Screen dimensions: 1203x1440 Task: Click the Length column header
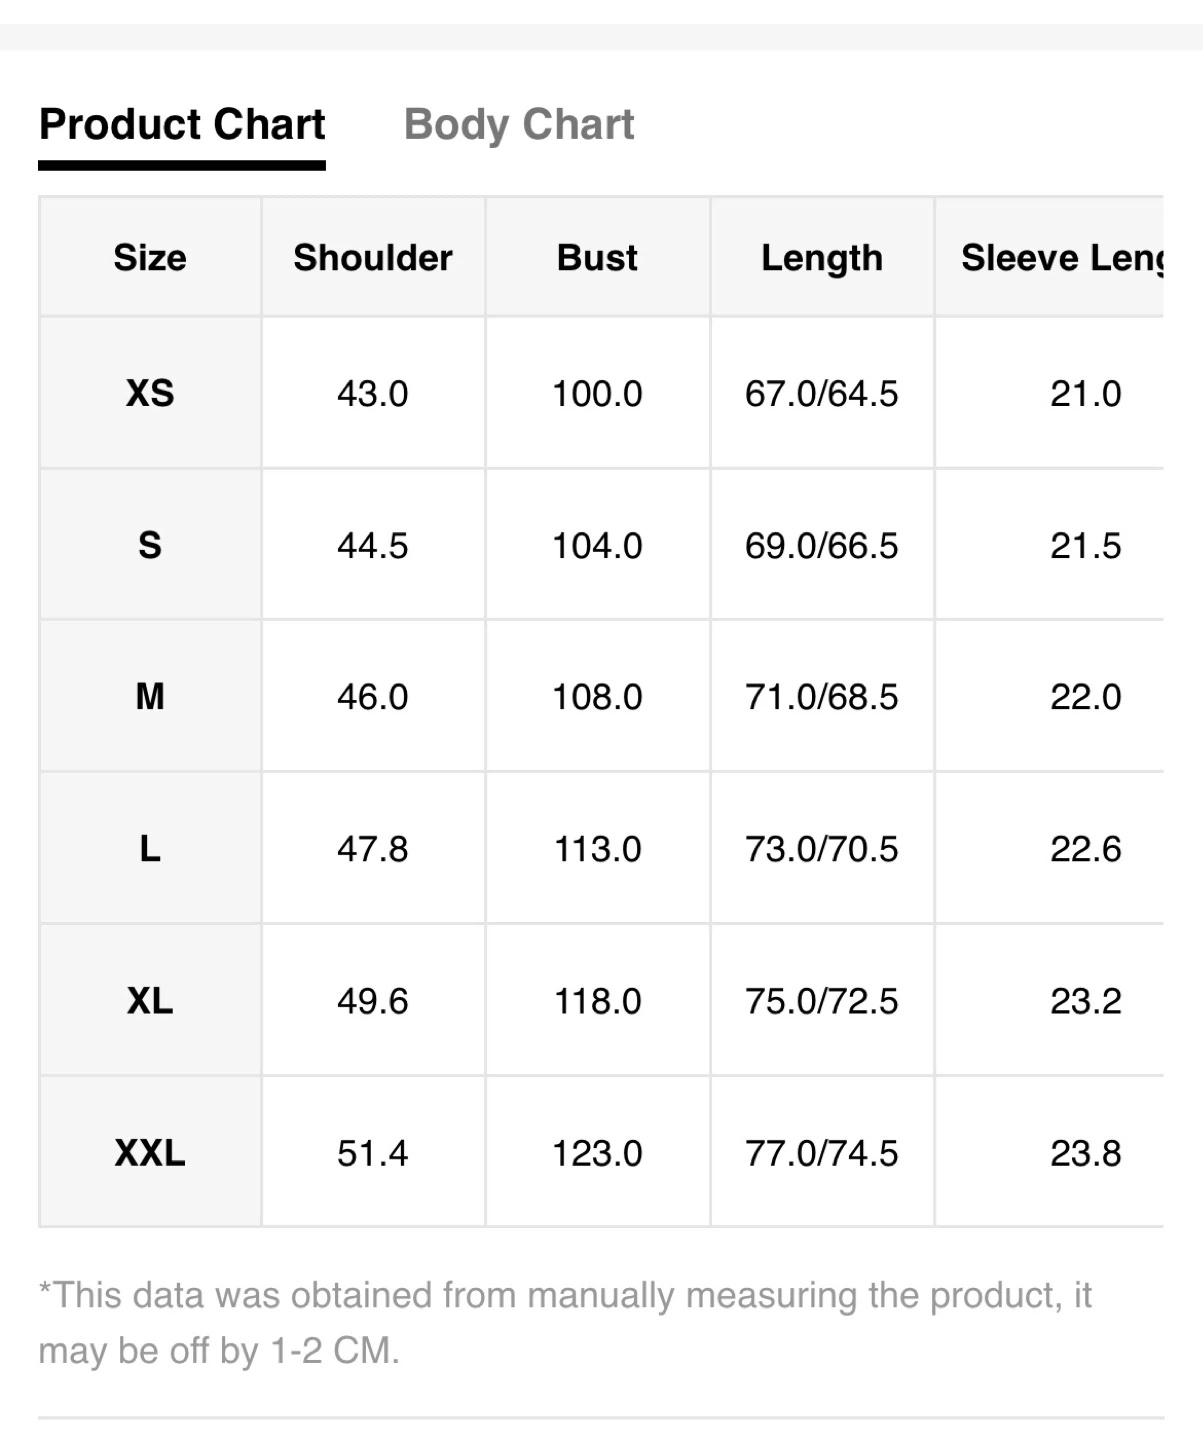pos(822,257)
